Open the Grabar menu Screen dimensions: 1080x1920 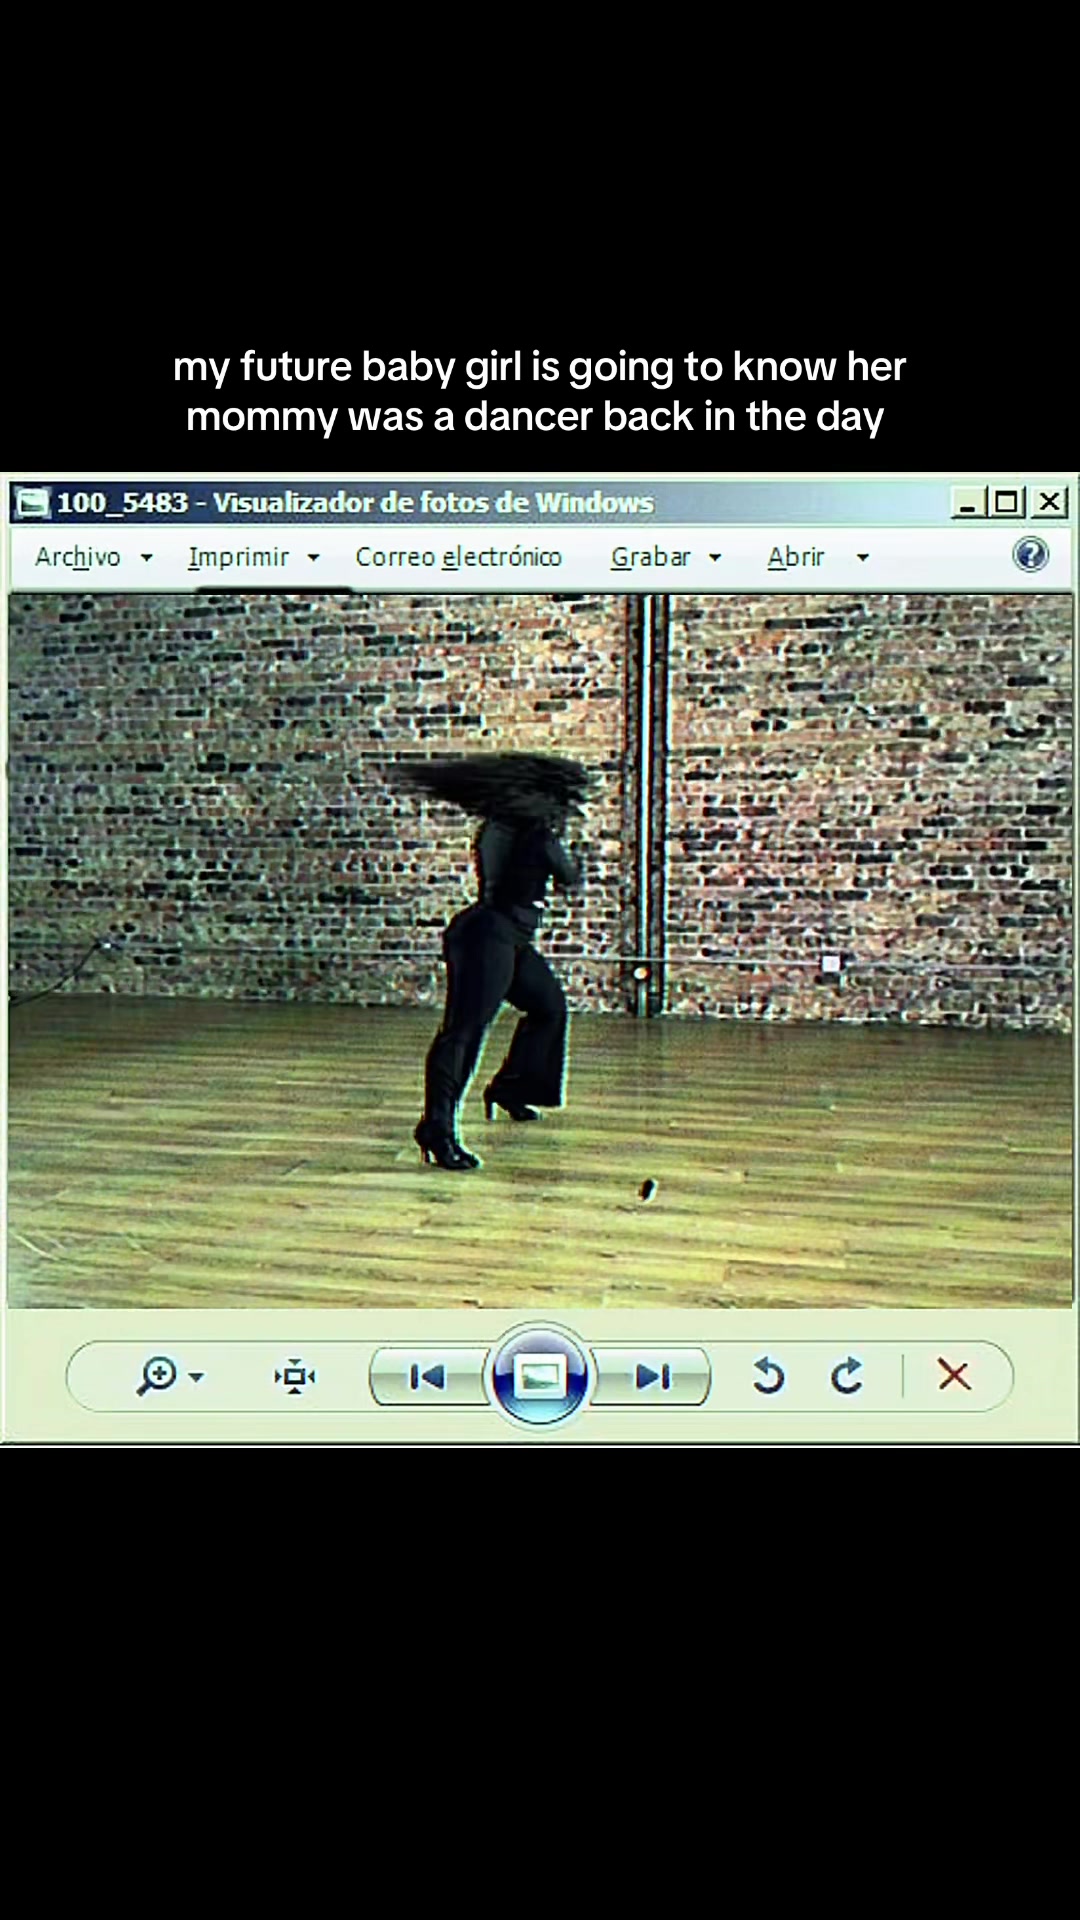pyautogui.click(x=651, y=557)
